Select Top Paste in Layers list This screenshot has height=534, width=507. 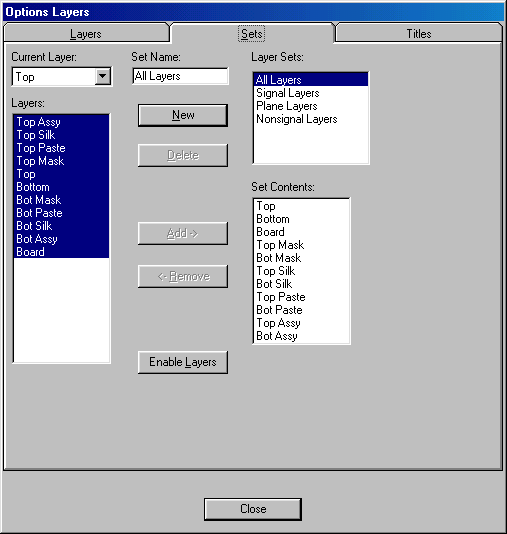61,147
